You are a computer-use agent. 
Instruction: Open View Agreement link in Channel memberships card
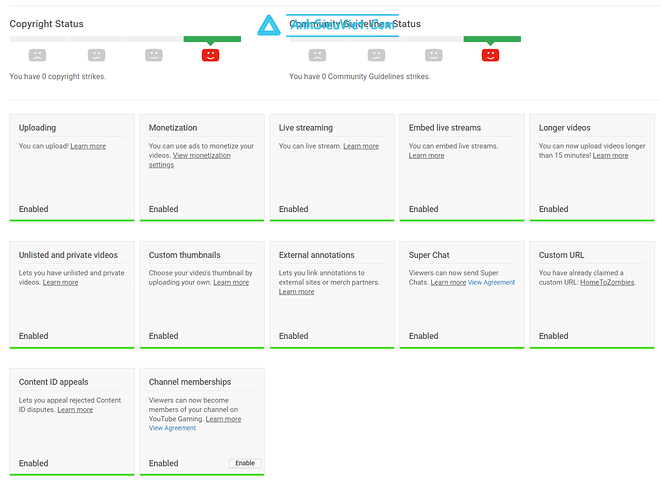(172, 428)
